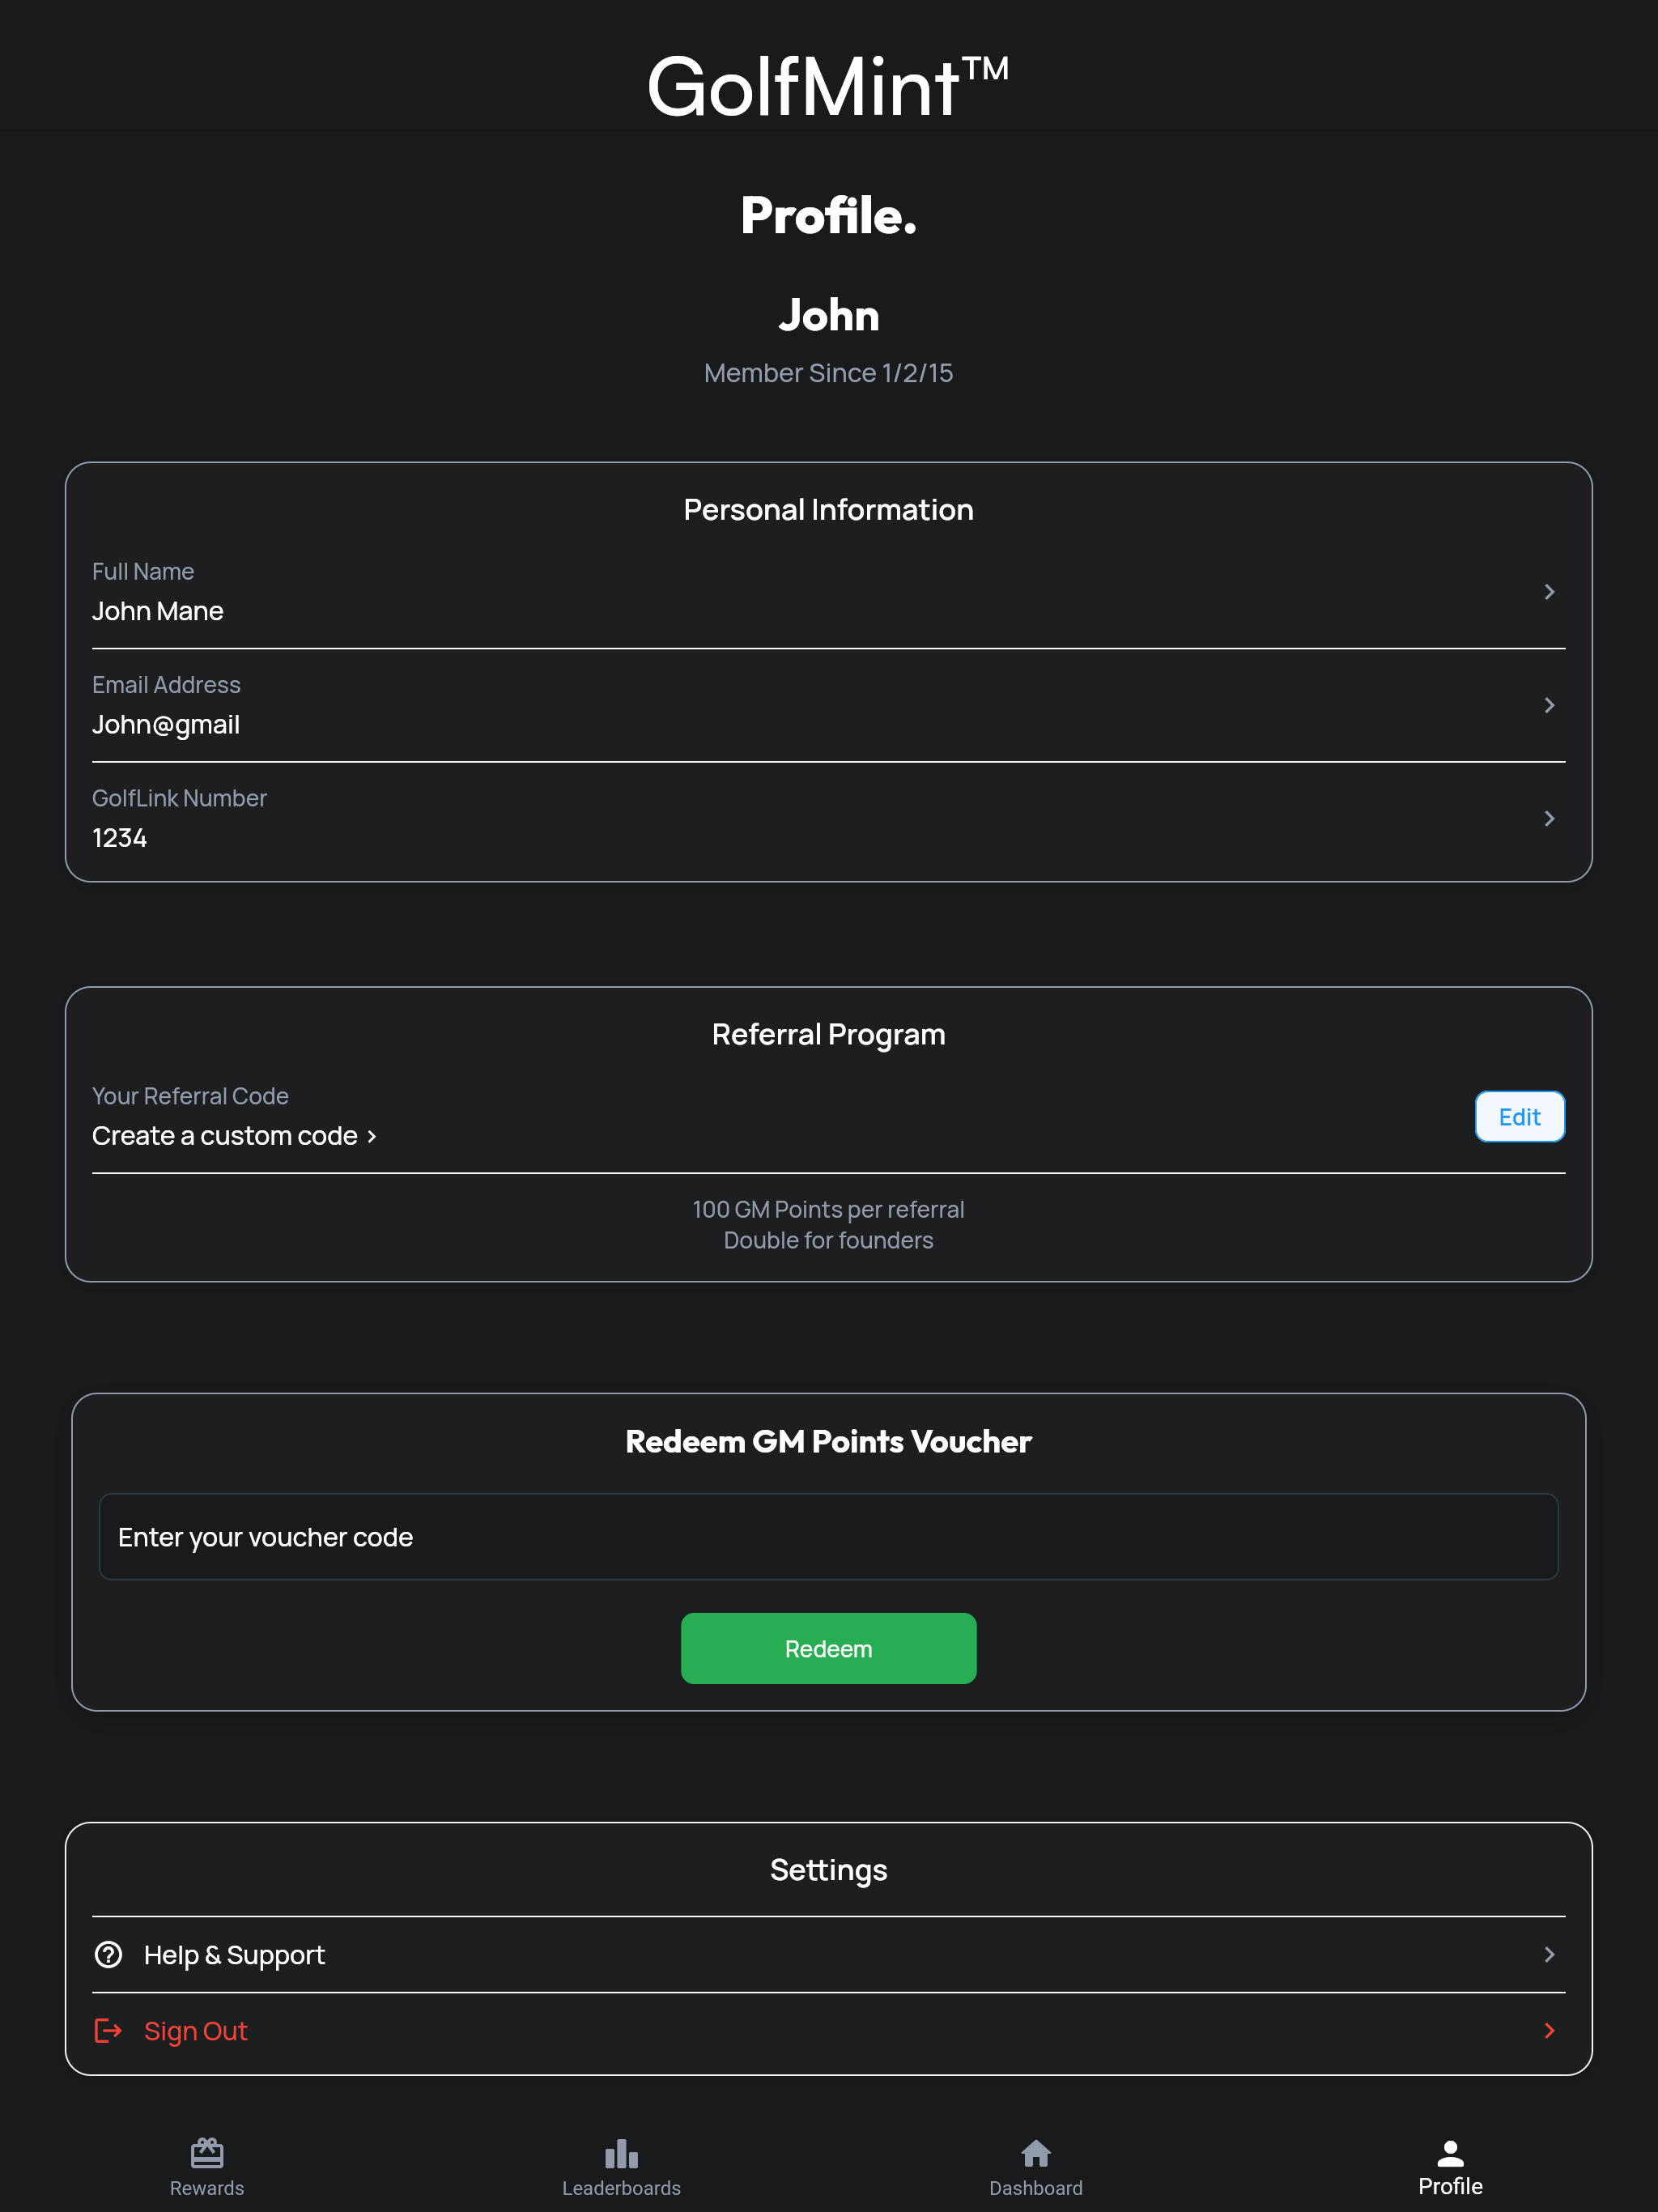The width and height of the screenshot is (1658, 2212).
Task: Click the Double for founders text
Action: click(829, 1240)
